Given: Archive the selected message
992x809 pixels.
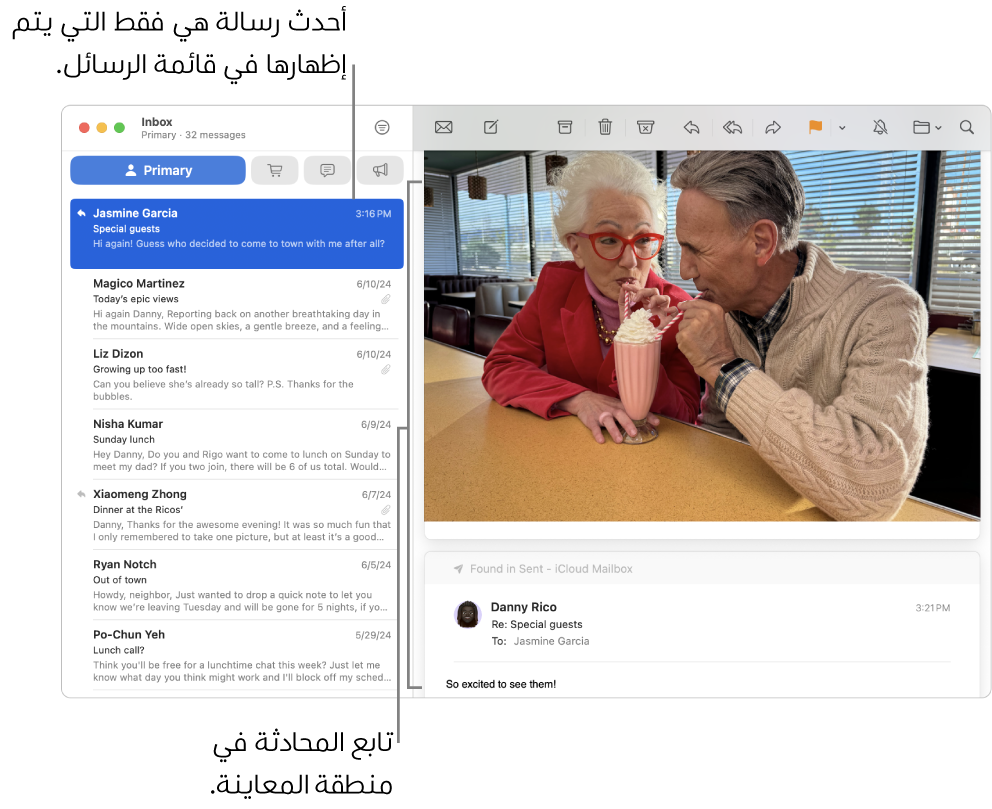Looking at the screenshot, I should [565, 127].
